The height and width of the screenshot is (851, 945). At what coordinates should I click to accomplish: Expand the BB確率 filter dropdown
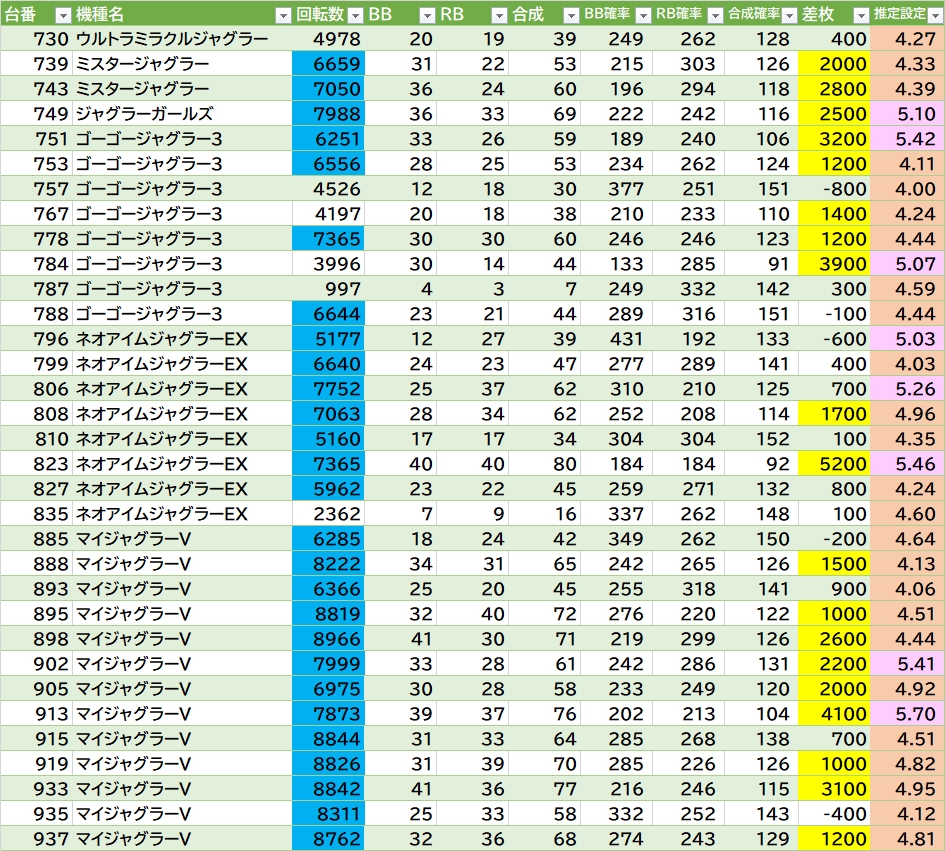(x=642, y=15)
